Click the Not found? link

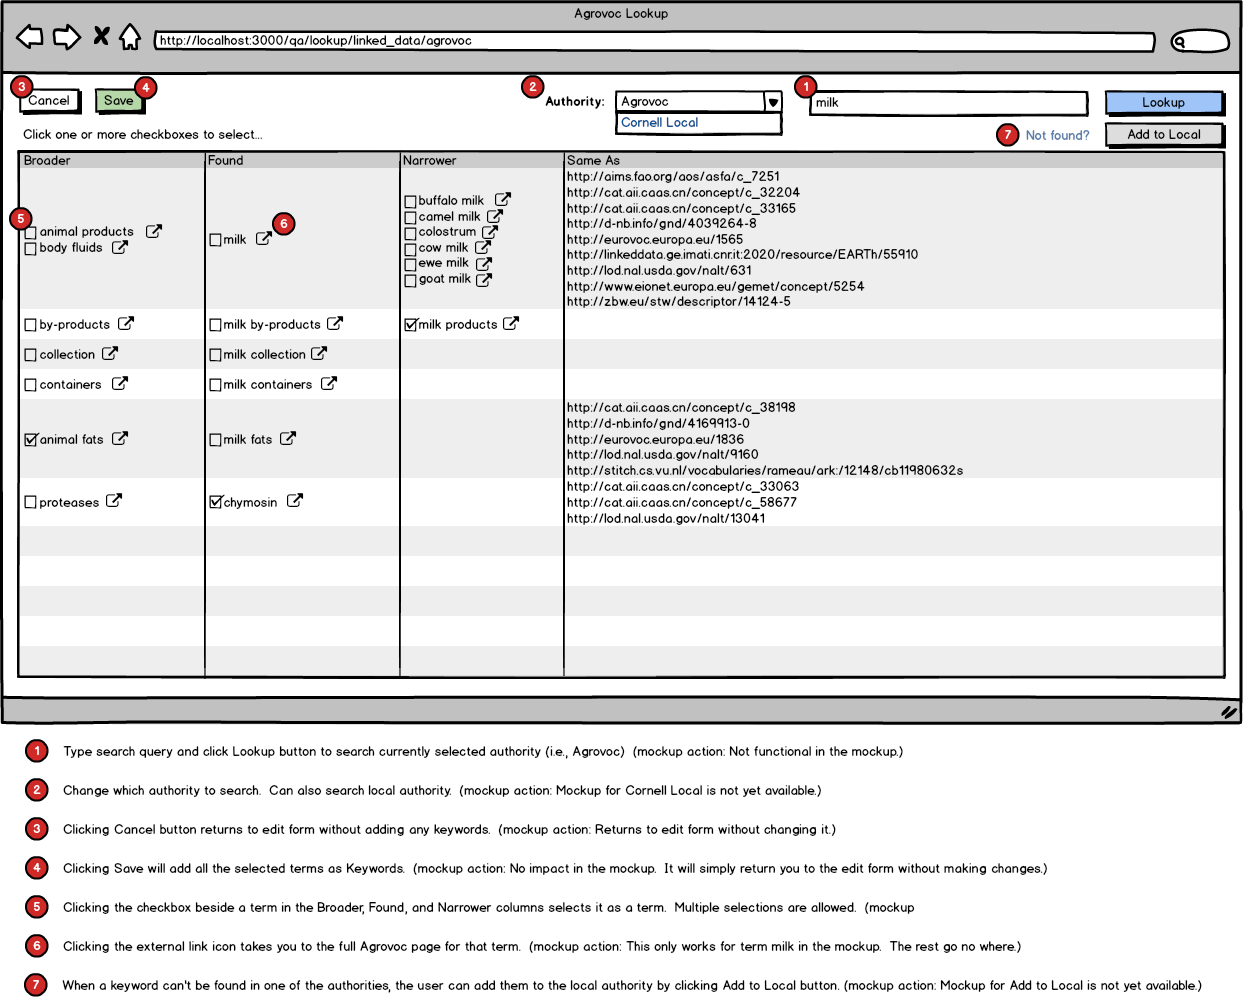pyautogui.click(x=1057, y=135)
